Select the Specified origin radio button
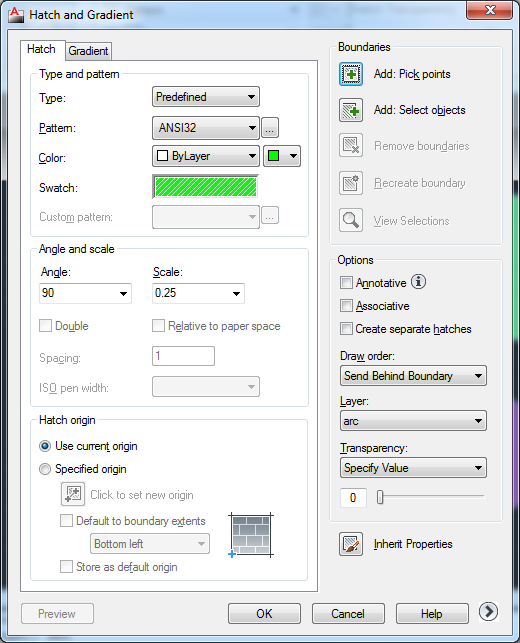520x643 pixels. 45,469
